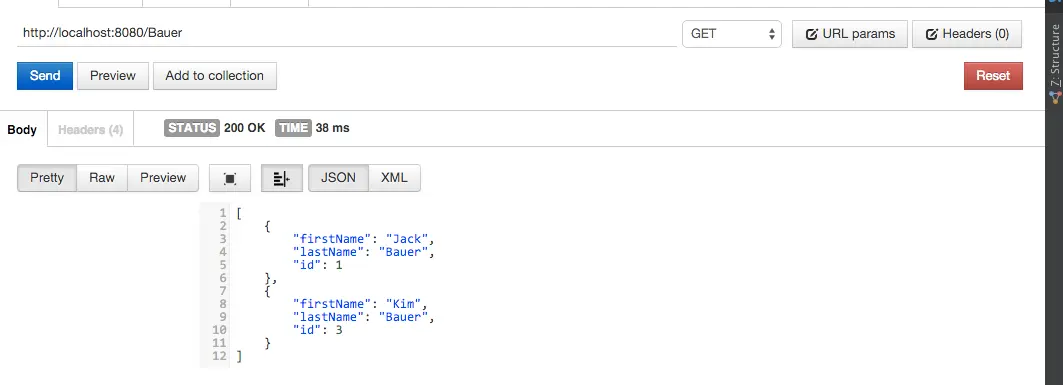Select response Preview view
This screenshot has height=385, width=1063.
[x=163, y=178]
